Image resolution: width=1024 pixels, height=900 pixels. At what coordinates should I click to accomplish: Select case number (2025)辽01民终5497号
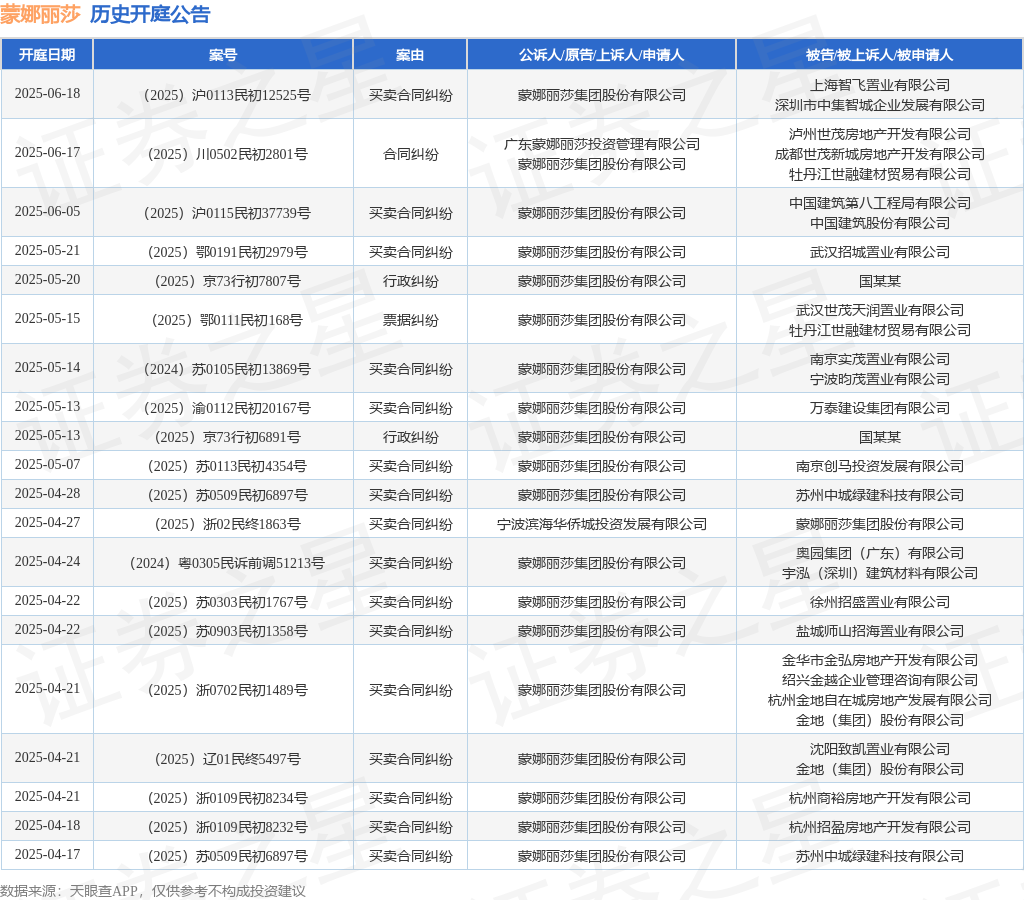(227, 759)
